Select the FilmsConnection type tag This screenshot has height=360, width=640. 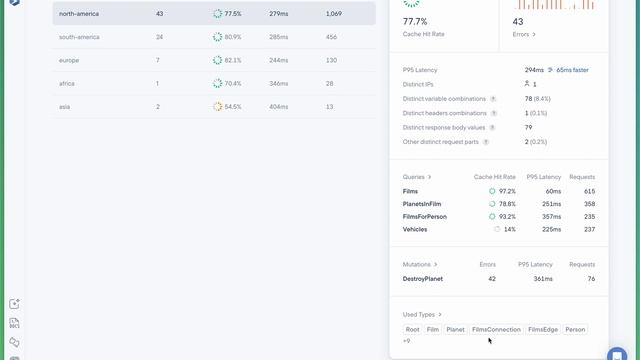pos(496,329)
